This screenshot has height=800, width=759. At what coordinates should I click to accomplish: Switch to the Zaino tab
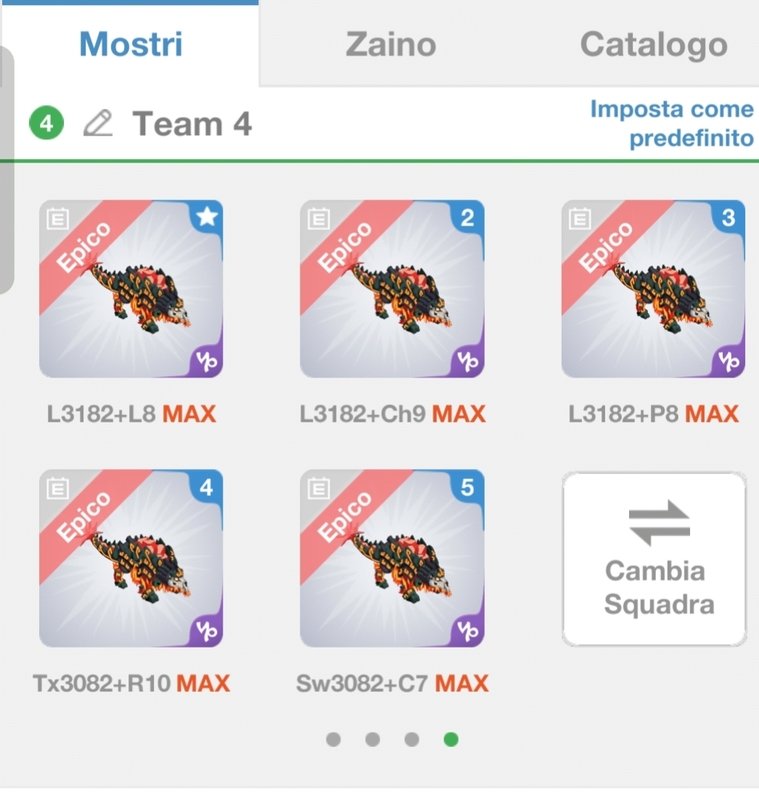tap(391, 45)
